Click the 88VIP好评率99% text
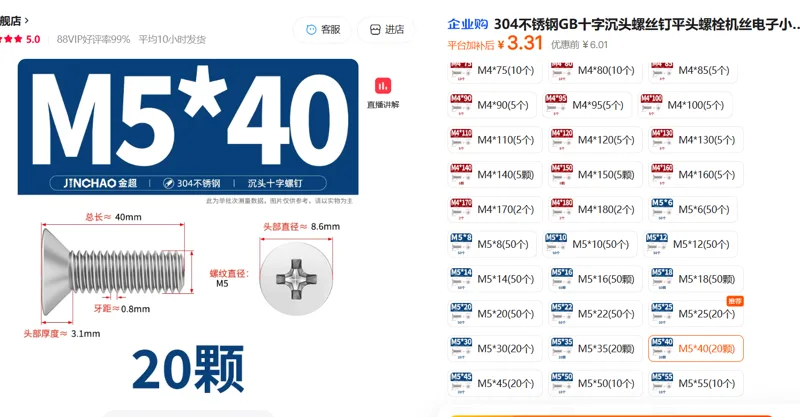Viewport: 800px width, 417px height. pos(93,39)
